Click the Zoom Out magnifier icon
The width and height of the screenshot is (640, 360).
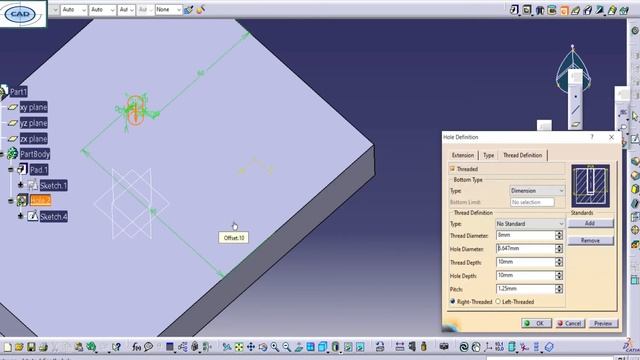[287, 347]
